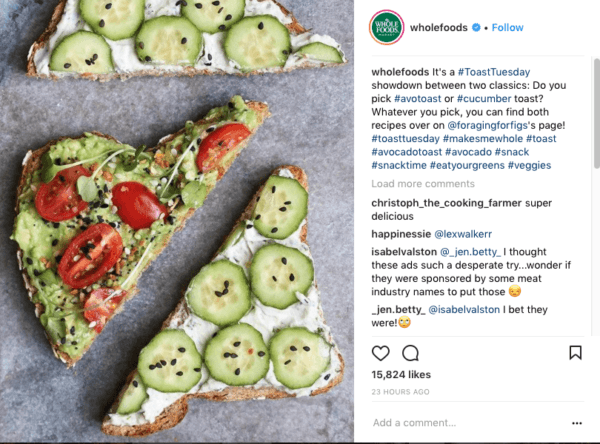This screenshot has height=444, width=600.
Task: Open the @lexwalkerr mention
Action: tap(463, 234)
